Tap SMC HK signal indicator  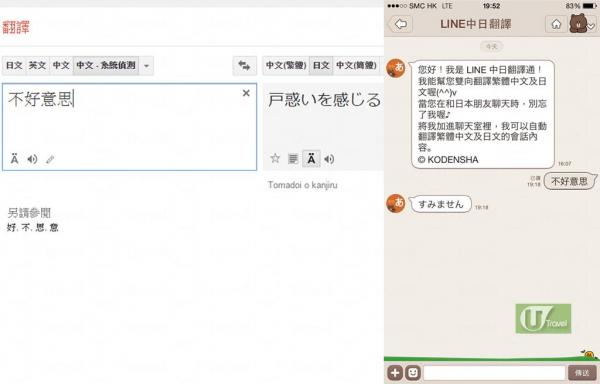click(413, 6)
